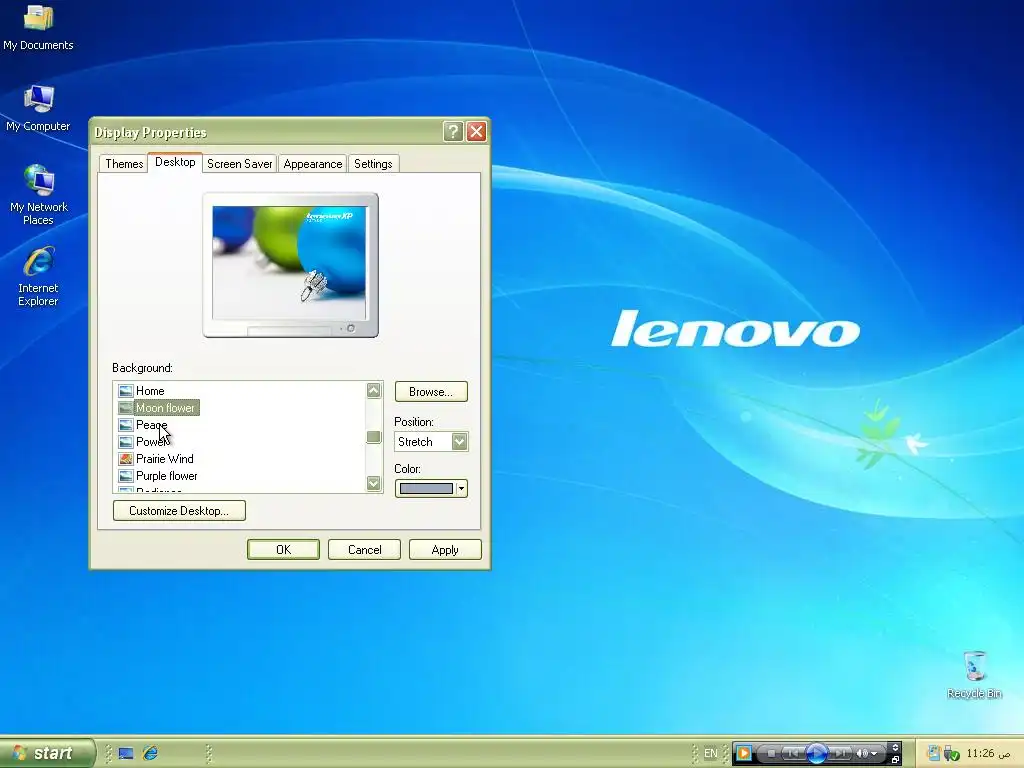This screenshot has width=1024, height=768.
Task: Cancel the Display Properties dialog
Action: coord(364,550)
